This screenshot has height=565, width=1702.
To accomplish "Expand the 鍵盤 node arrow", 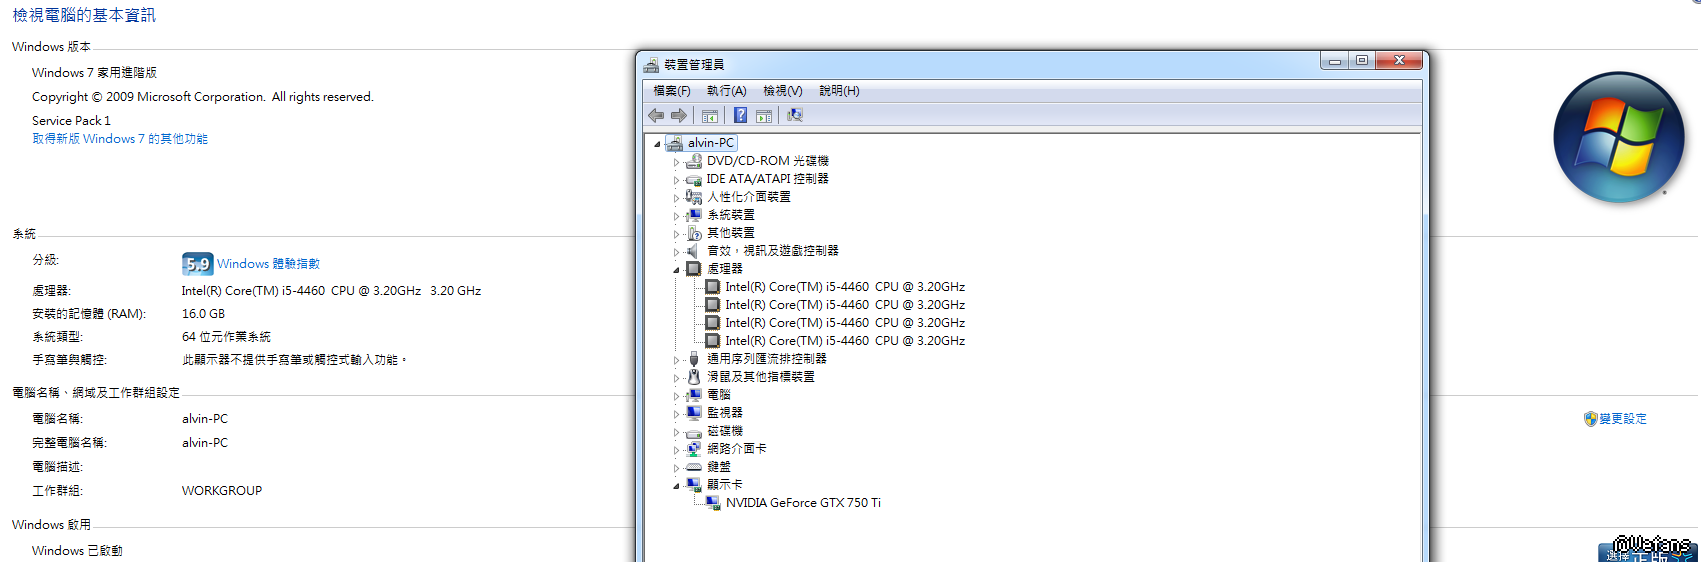I will [676, 468].
